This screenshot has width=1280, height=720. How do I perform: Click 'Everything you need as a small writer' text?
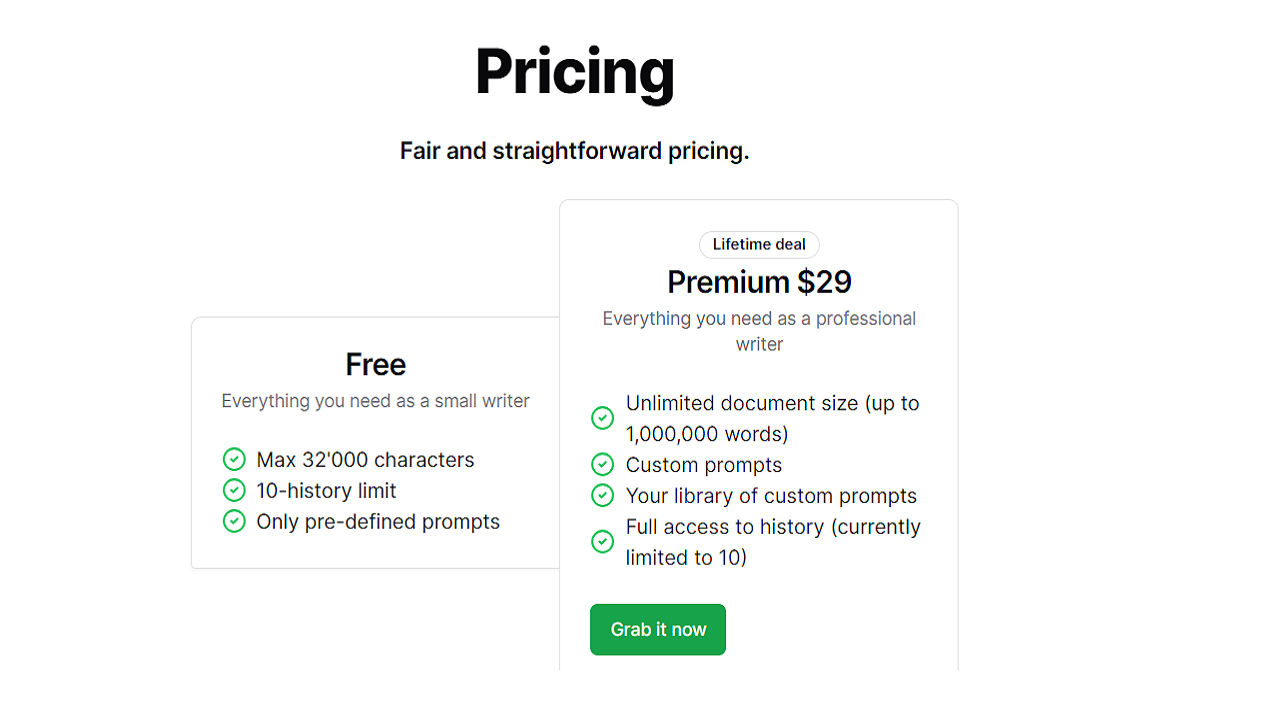click(376, 401)
